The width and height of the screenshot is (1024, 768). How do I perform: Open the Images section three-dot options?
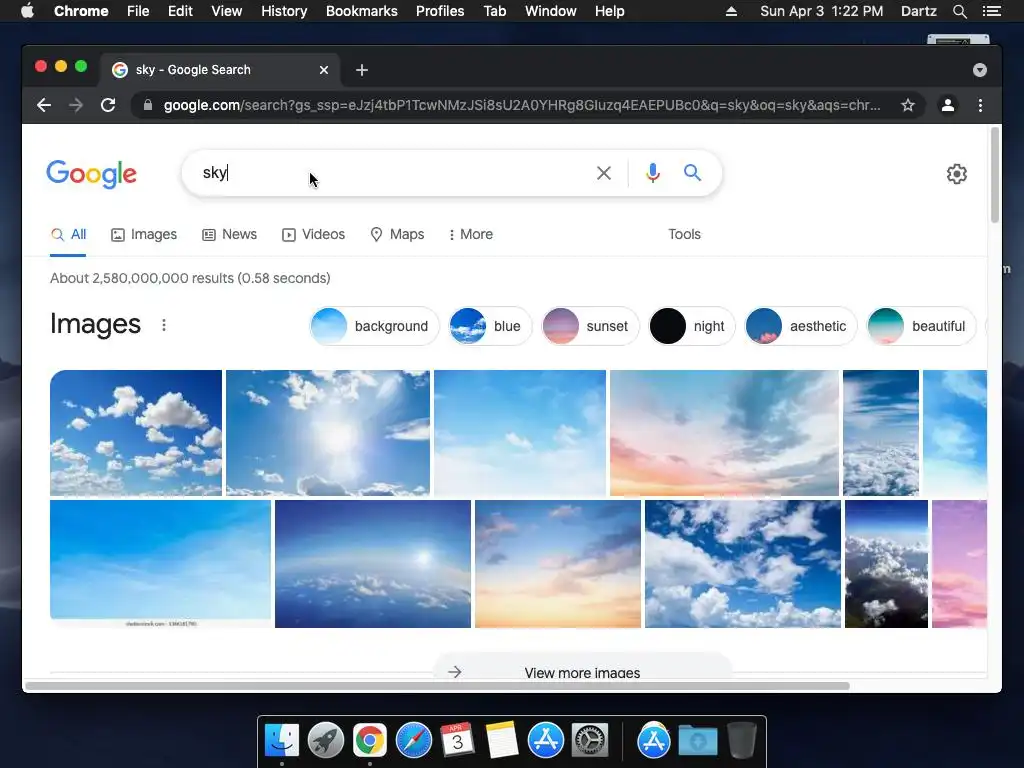164,325
